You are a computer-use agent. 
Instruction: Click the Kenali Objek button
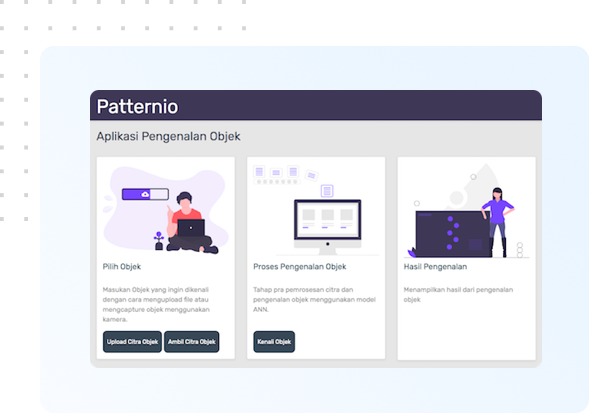[274, 342]
